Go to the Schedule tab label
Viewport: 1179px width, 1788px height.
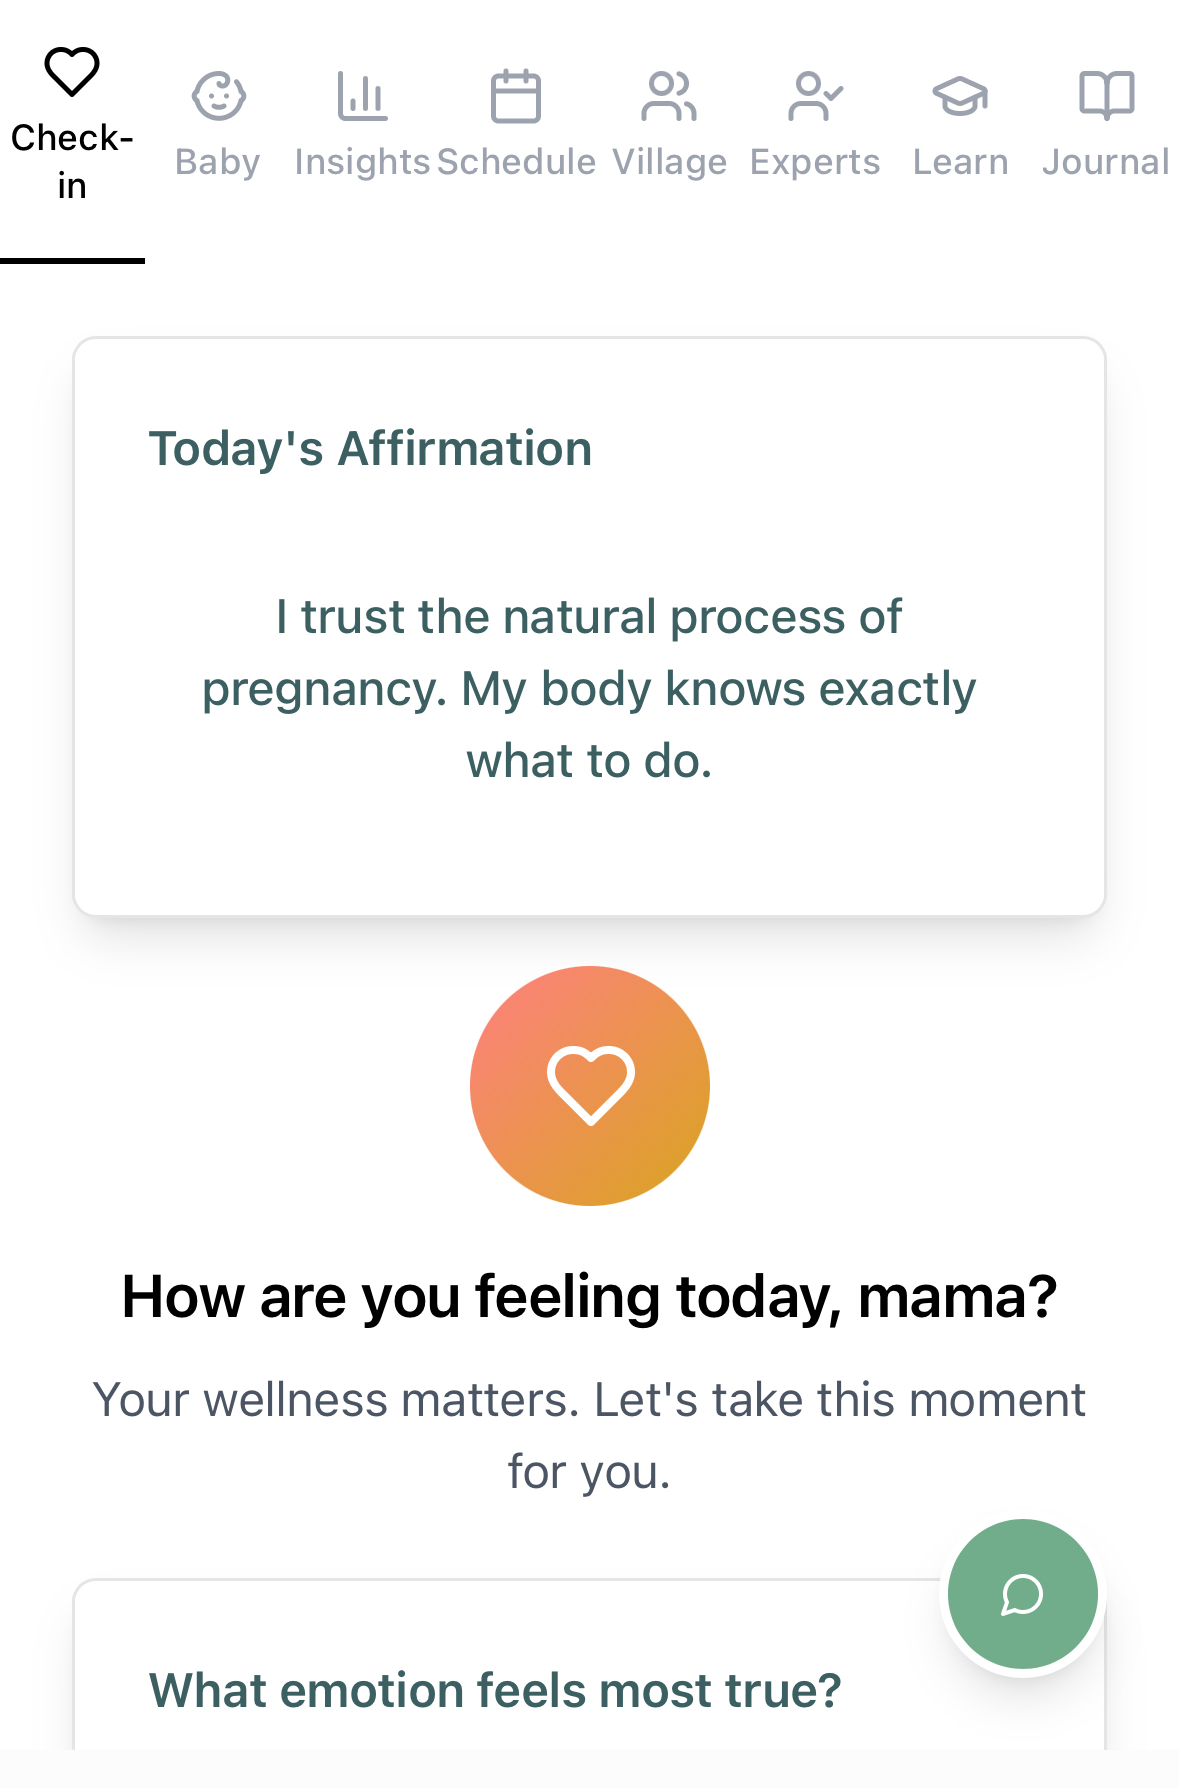pyautogui.click(x=516, y=162)
